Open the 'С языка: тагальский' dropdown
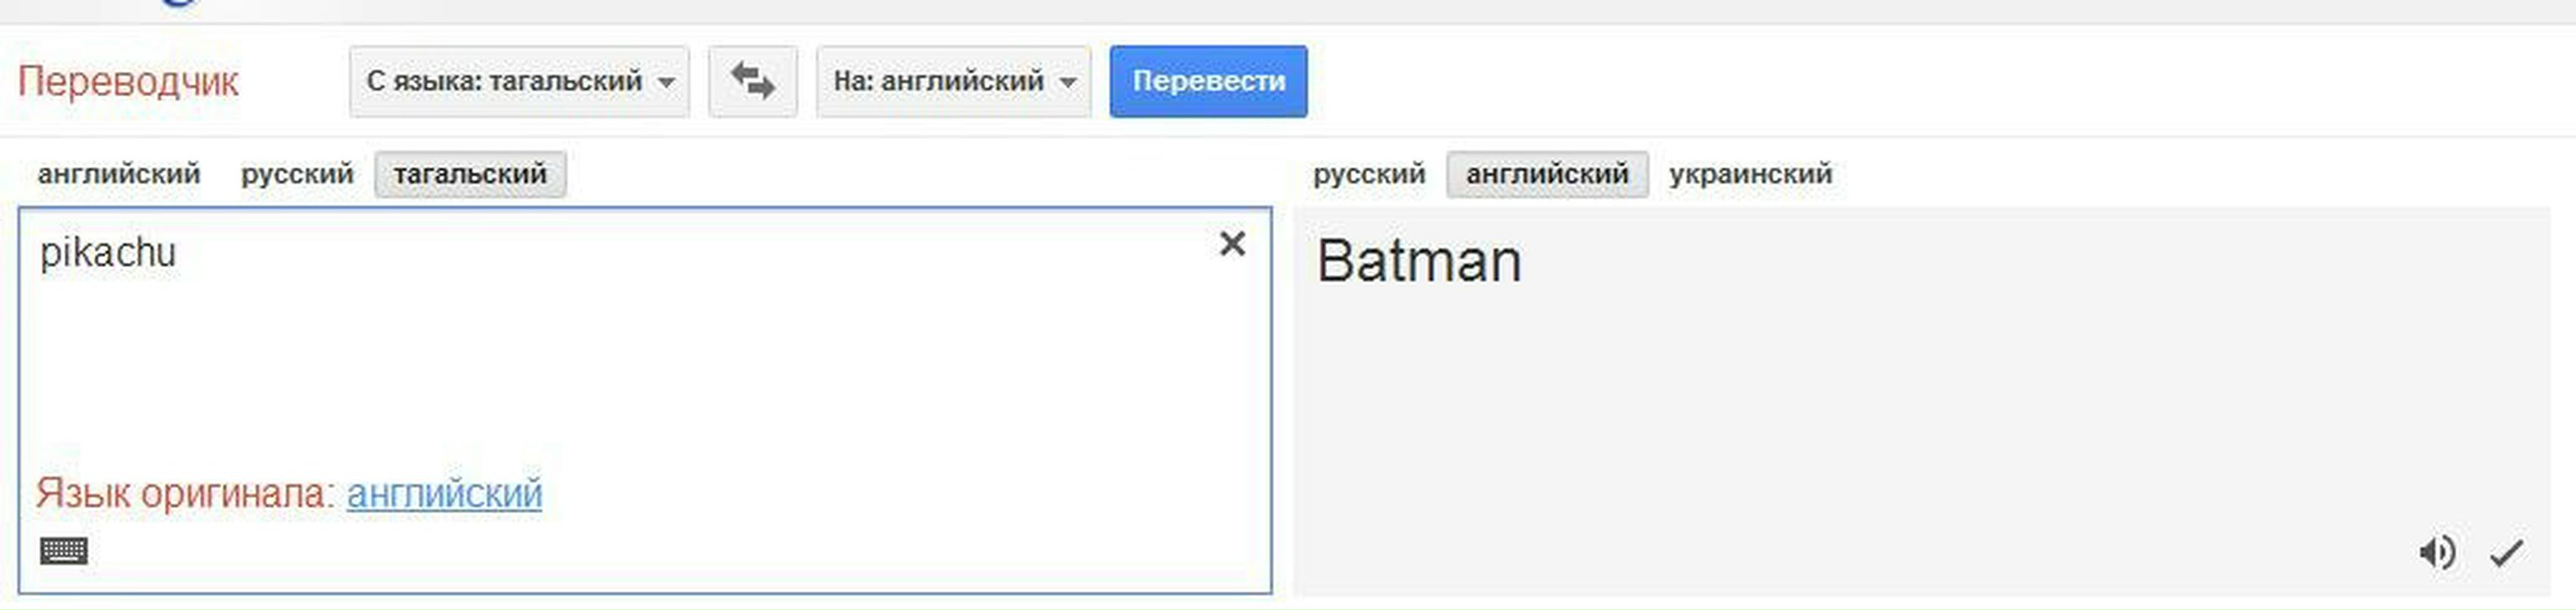 [518, 81]
